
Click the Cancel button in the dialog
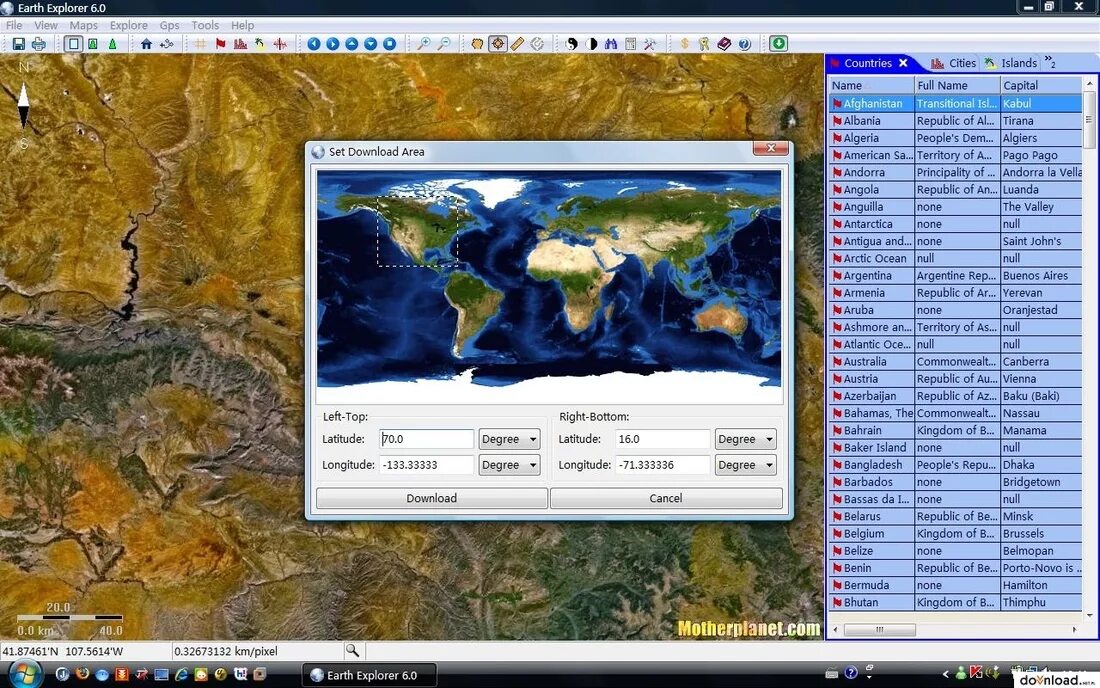point(666,498)
